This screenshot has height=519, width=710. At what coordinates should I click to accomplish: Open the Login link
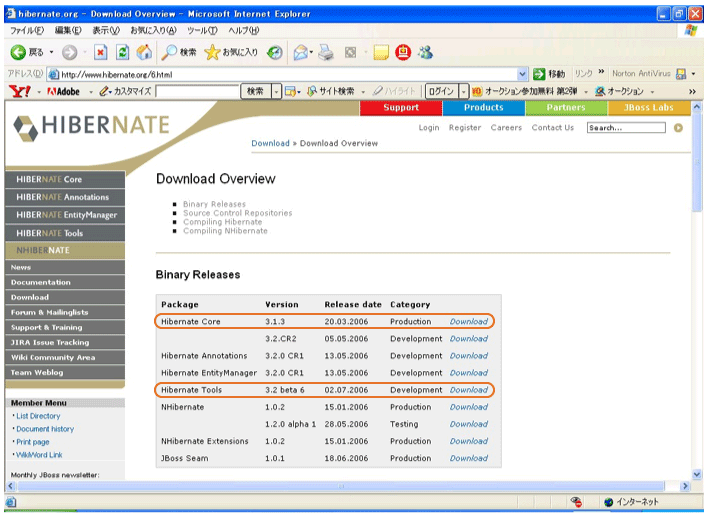click(429, 128)
